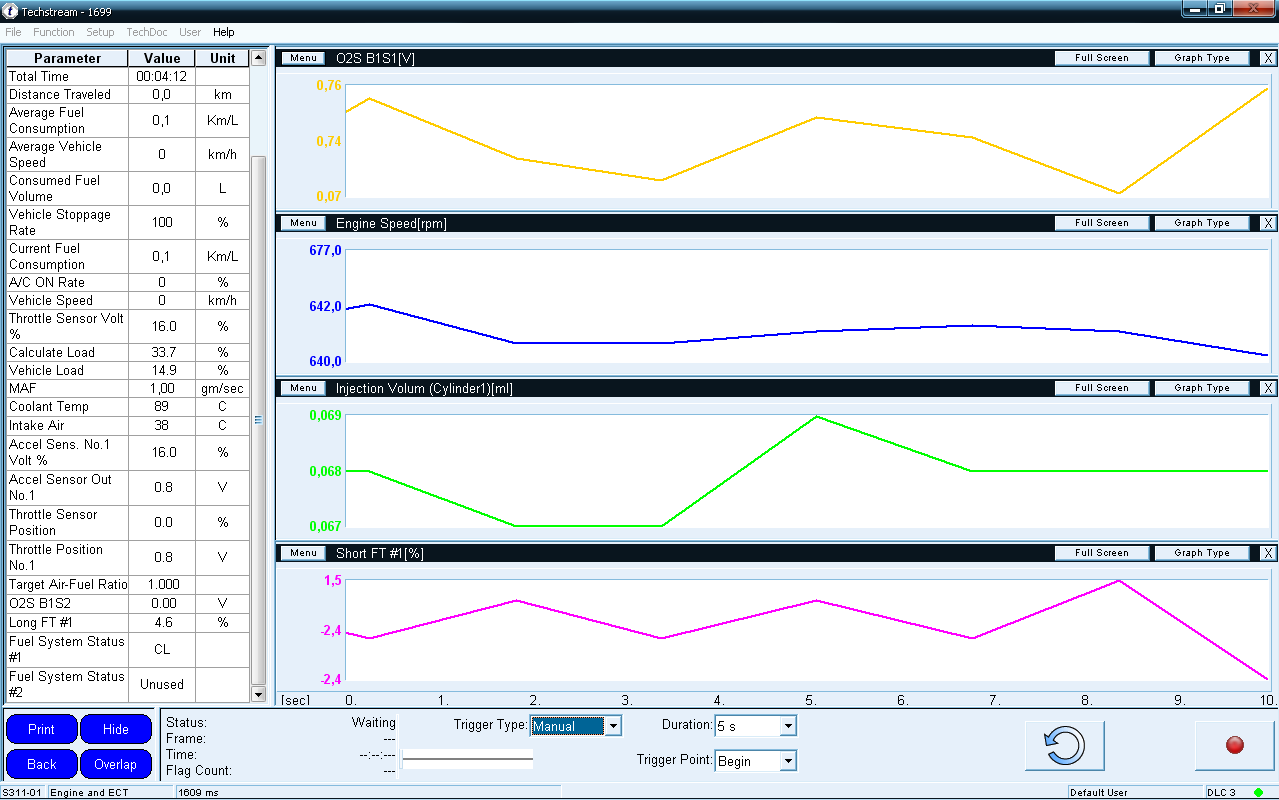Close the O2S B1S1 graph
Viewport: 1279px width, 800px height.
(1268, 58)
